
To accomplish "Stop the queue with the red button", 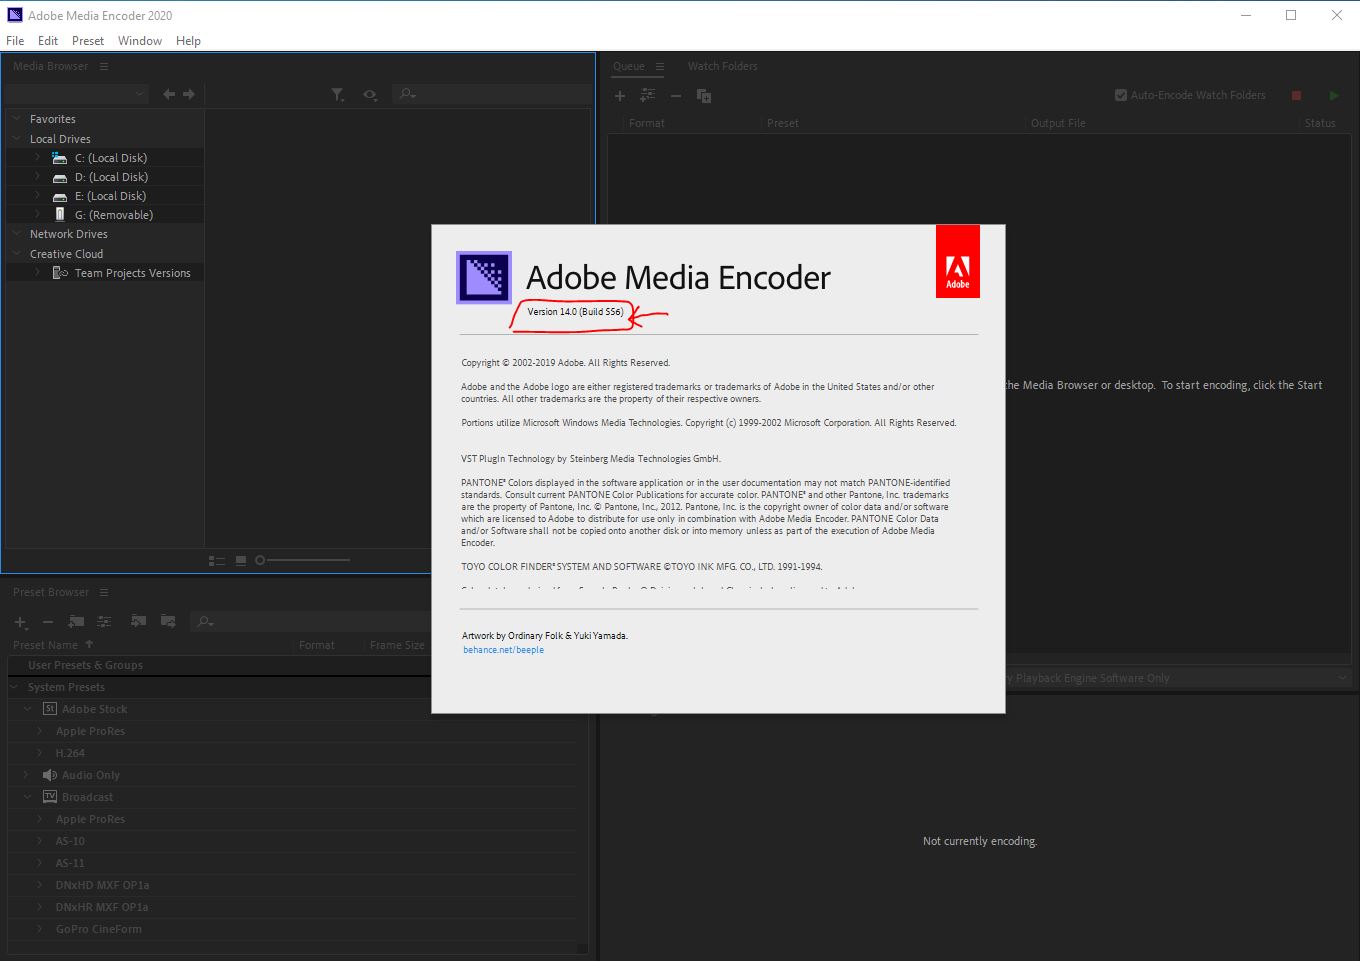I will click(x=1297, y=96).
